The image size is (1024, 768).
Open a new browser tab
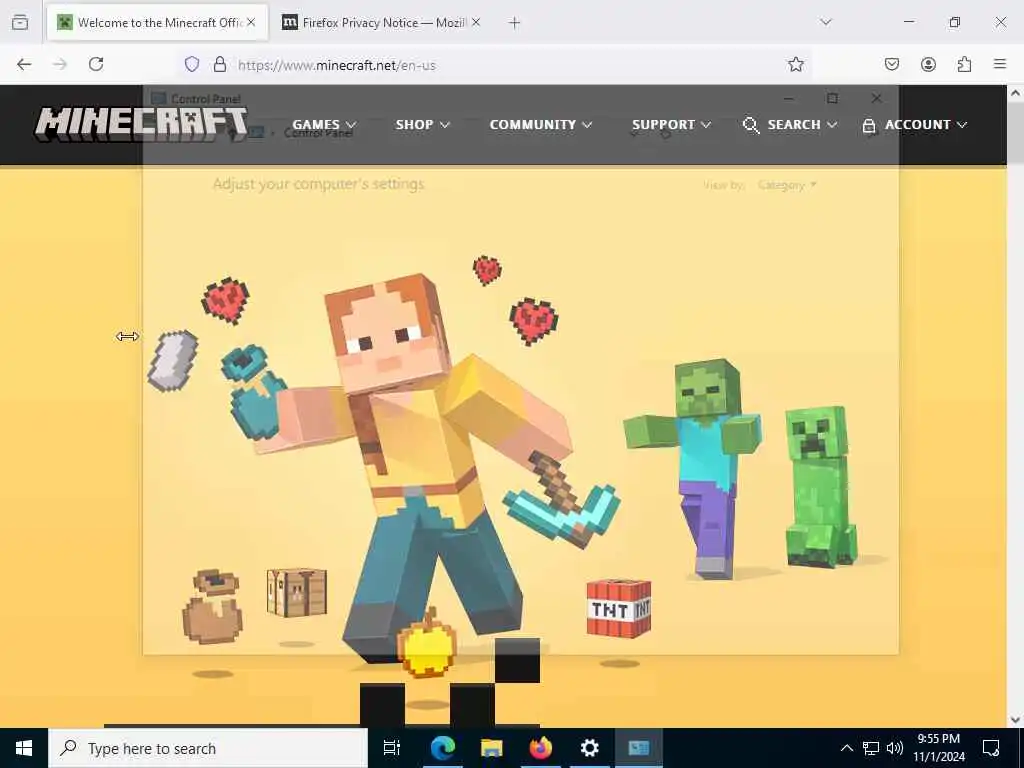(515, 23)
